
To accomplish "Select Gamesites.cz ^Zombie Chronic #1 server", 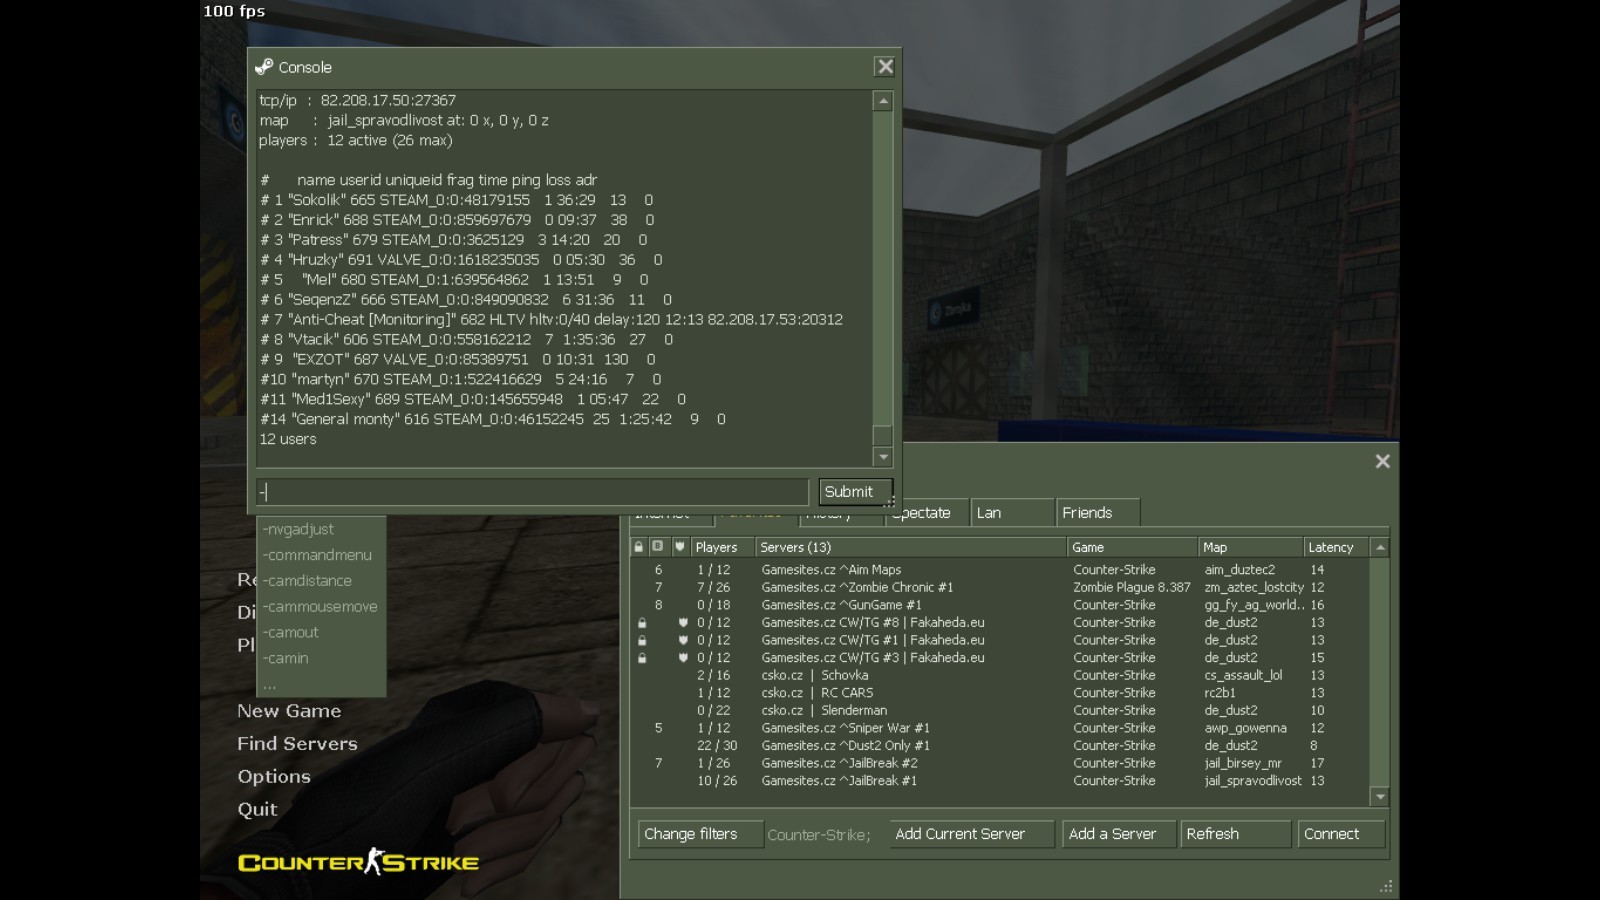I will (1000, 588).
